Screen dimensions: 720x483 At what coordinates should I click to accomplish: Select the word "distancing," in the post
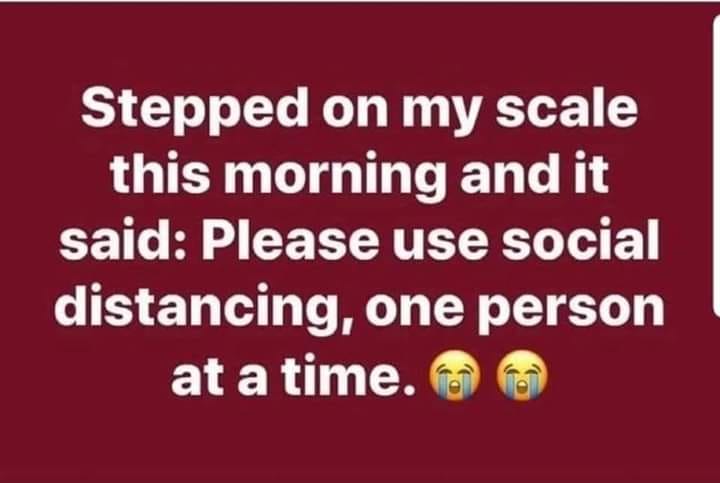[x=204, y=308]
